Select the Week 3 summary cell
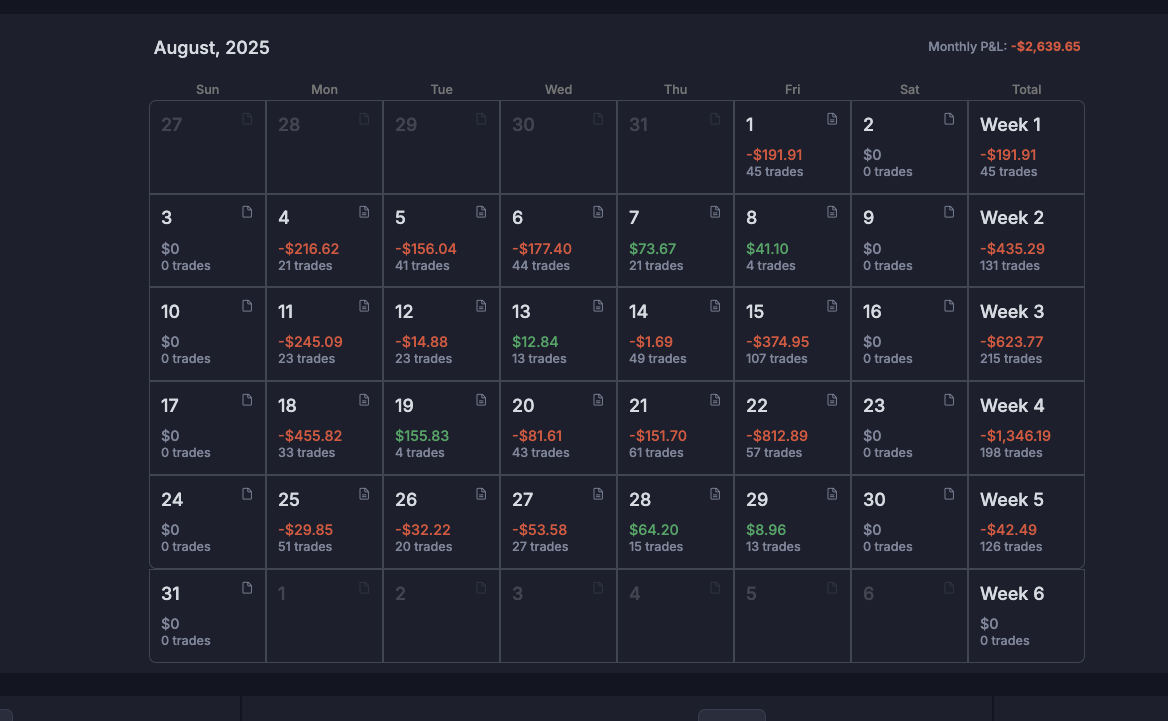The height and width of the screenshot is (721, 1168). pyautogui.click(x=1025, y=334)
